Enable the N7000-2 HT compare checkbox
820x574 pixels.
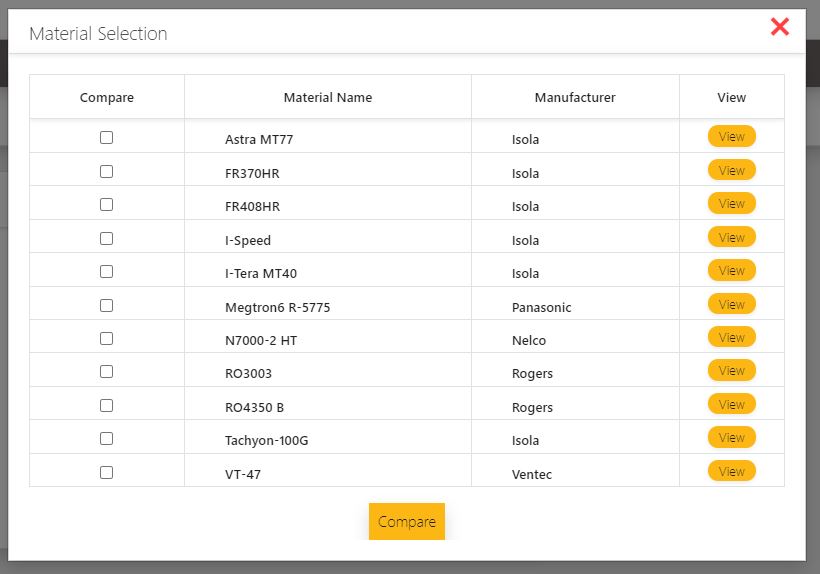pyautogui.click(x=106, y=338)
